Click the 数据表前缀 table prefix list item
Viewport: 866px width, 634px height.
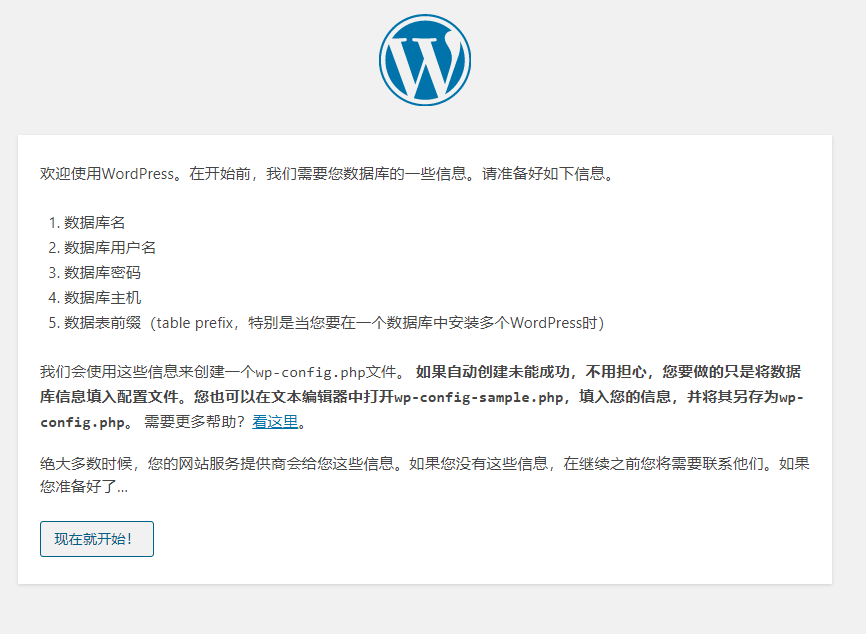[334, 323]
